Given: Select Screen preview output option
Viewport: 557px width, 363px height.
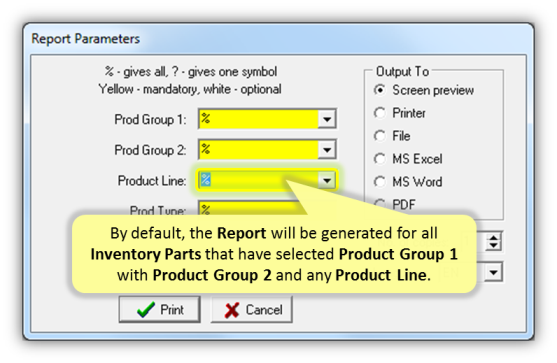Looking at the screenshot, I should 380,90.
